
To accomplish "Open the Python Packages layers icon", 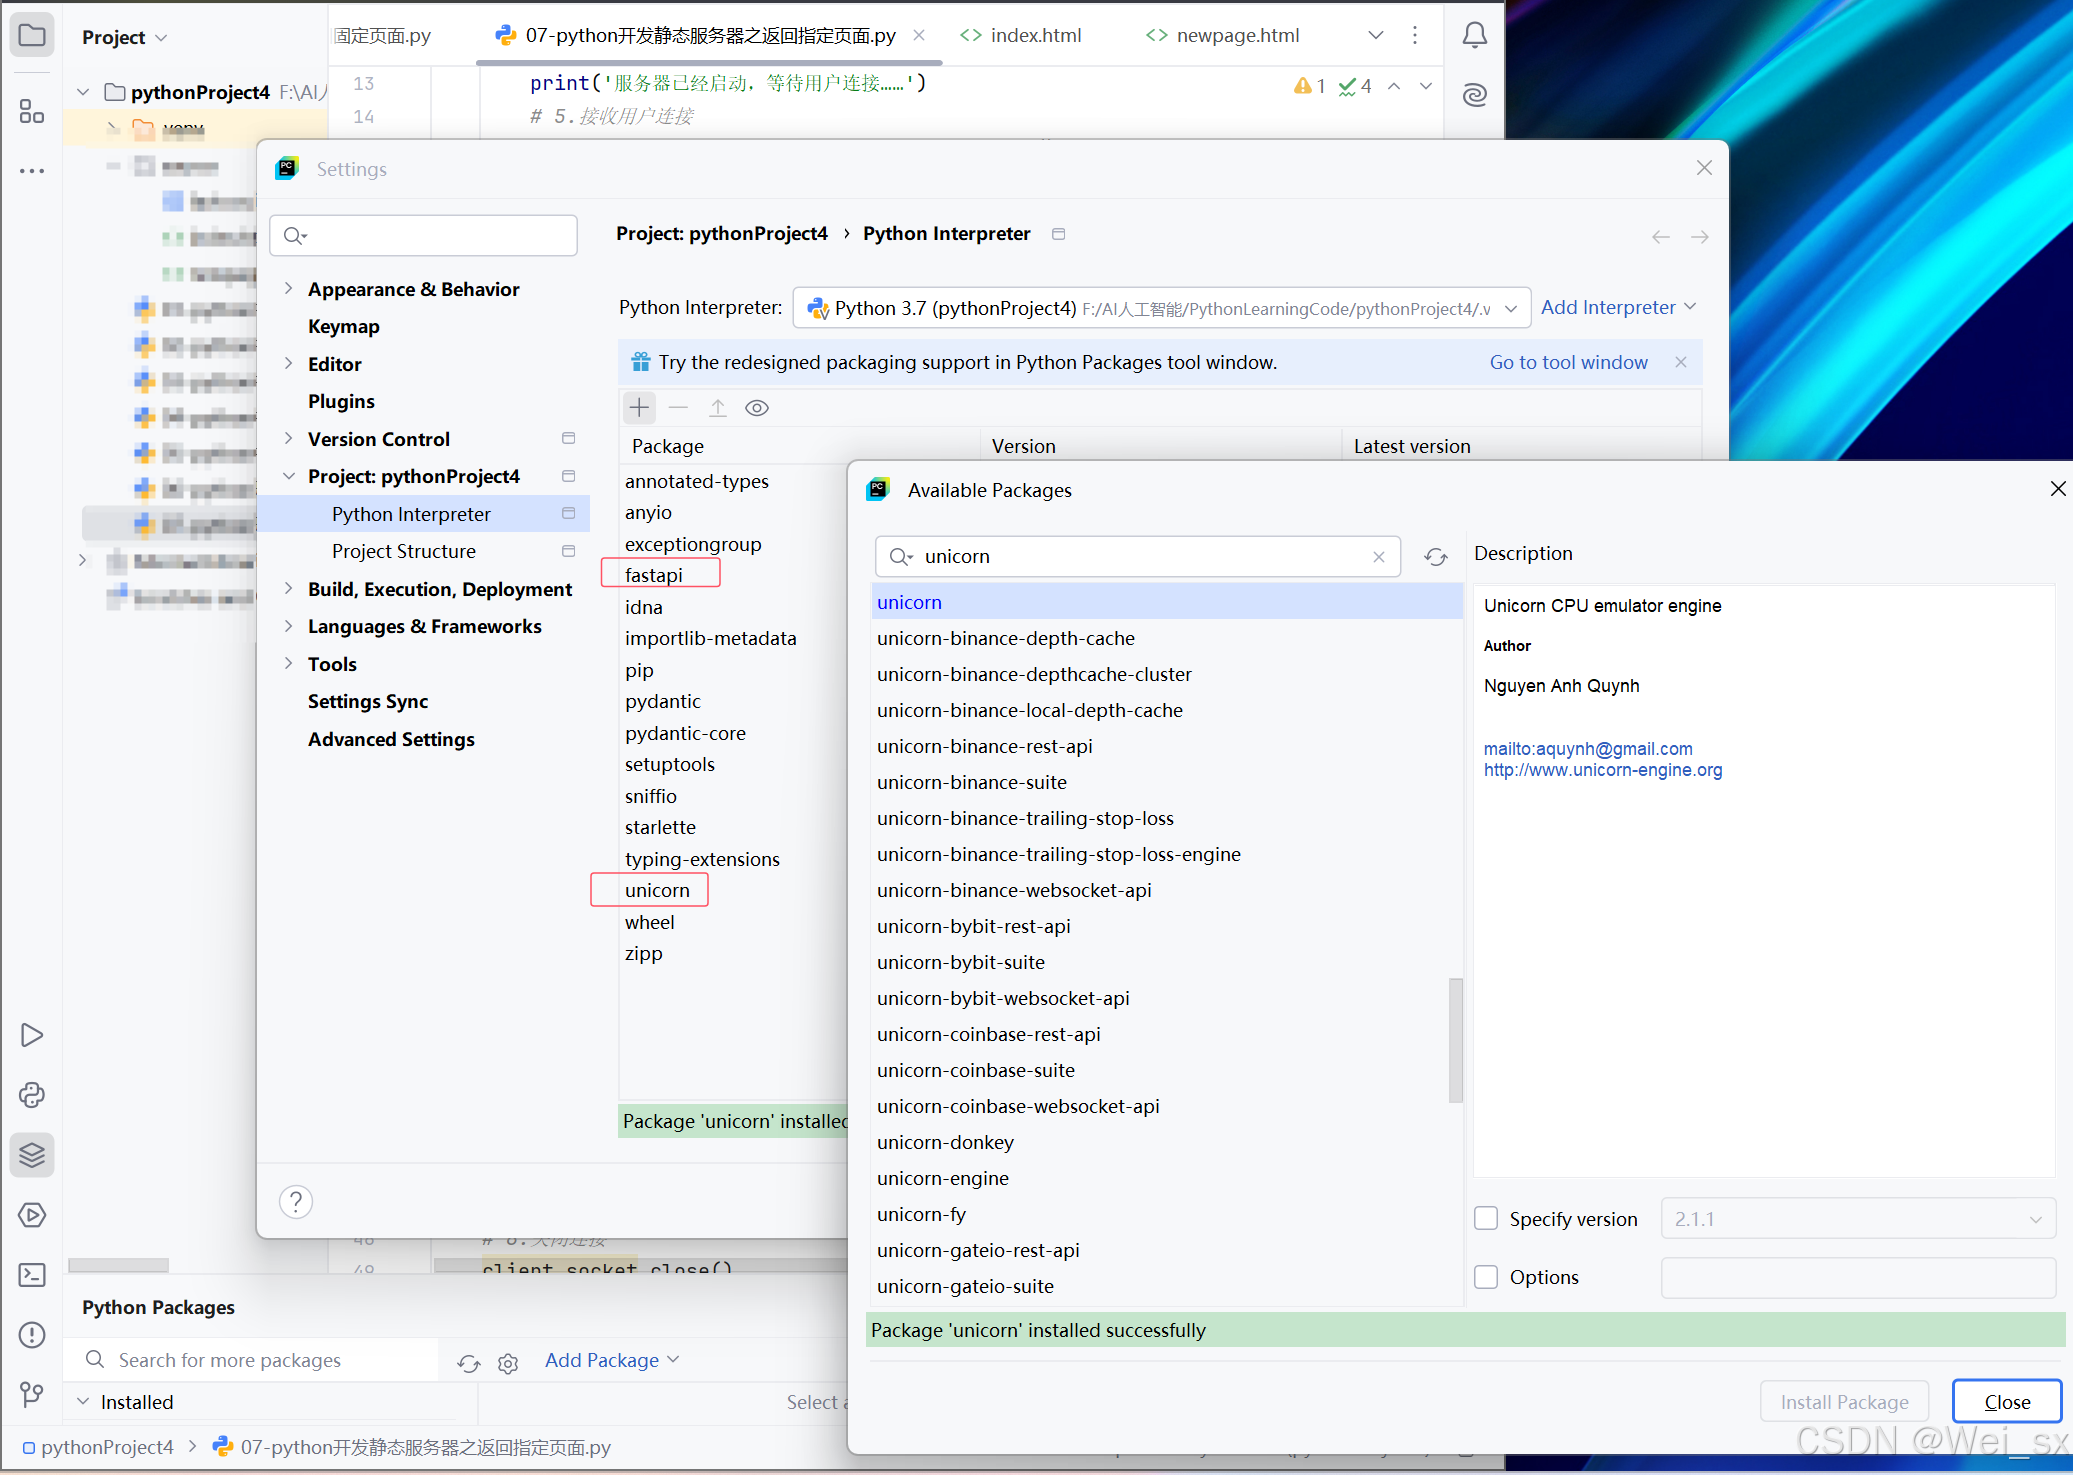I will pos(32,1155).
